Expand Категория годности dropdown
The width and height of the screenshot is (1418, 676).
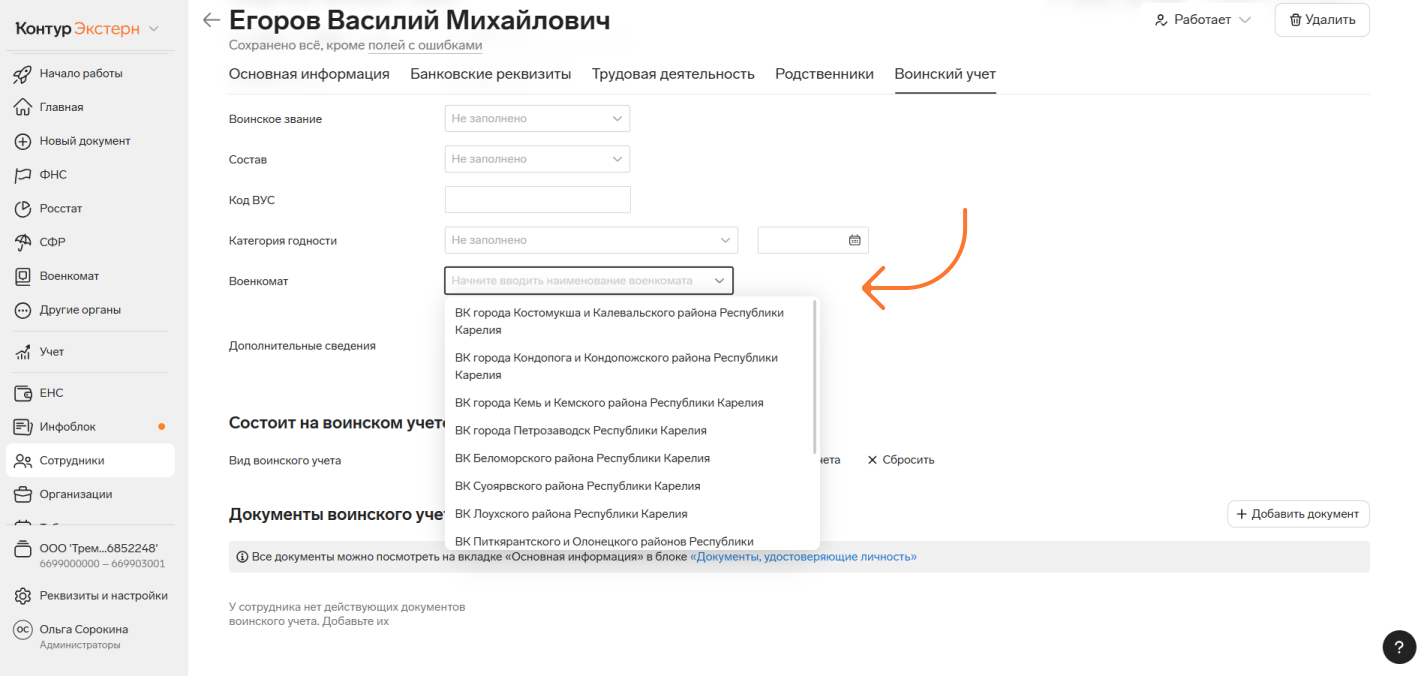tap(590, 240)
